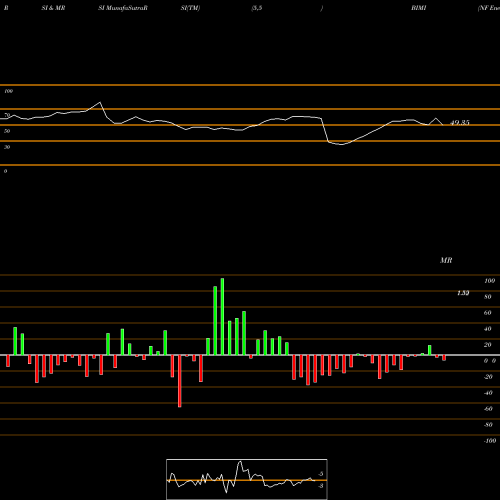
Task: Click the RSI line's lowest dip below 30
Action: (342, 144)
